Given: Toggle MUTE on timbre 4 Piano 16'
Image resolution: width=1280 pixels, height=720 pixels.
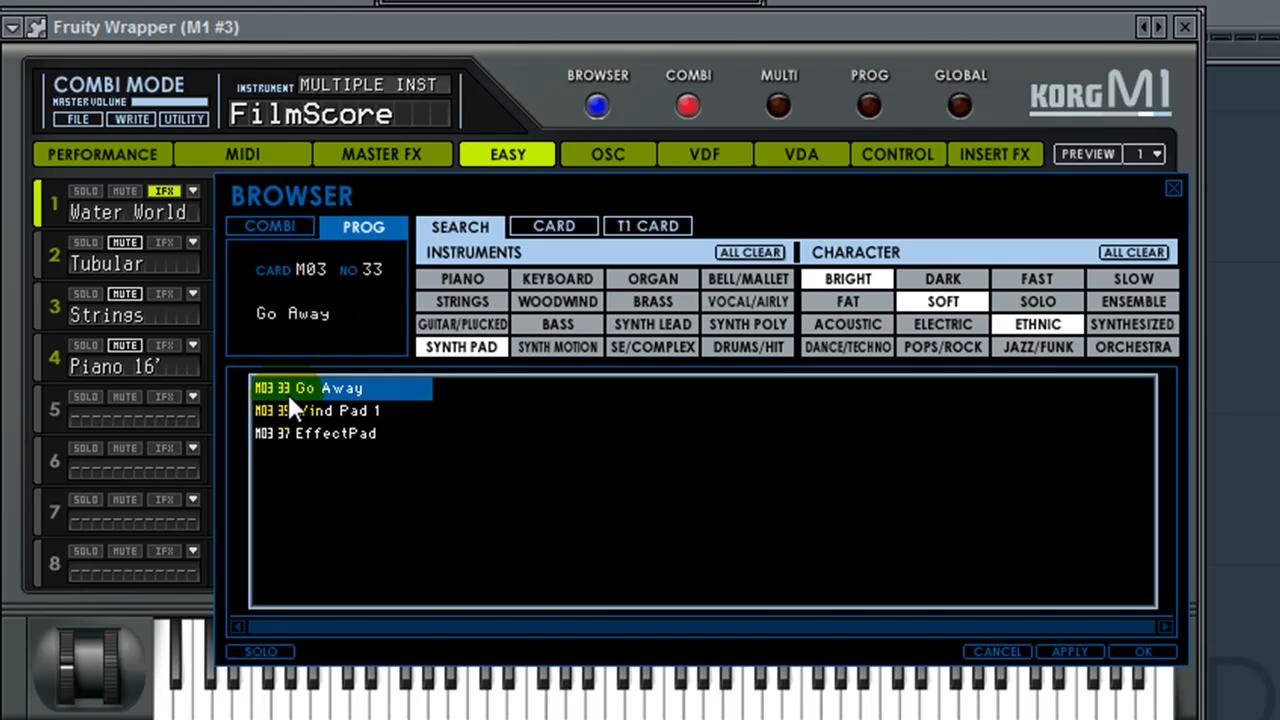Looking at the screenshot, I should click(x=125, y=346).
